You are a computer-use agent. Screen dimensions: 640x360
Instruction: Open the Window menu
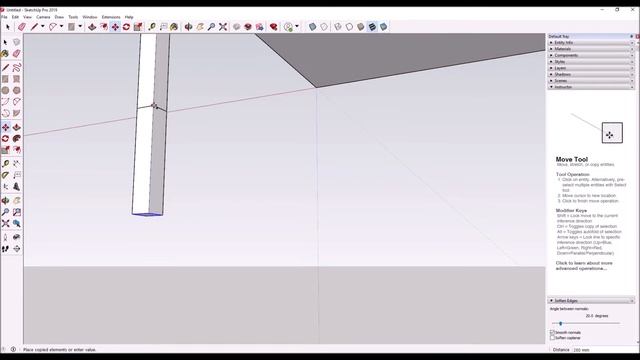point(90,17)
